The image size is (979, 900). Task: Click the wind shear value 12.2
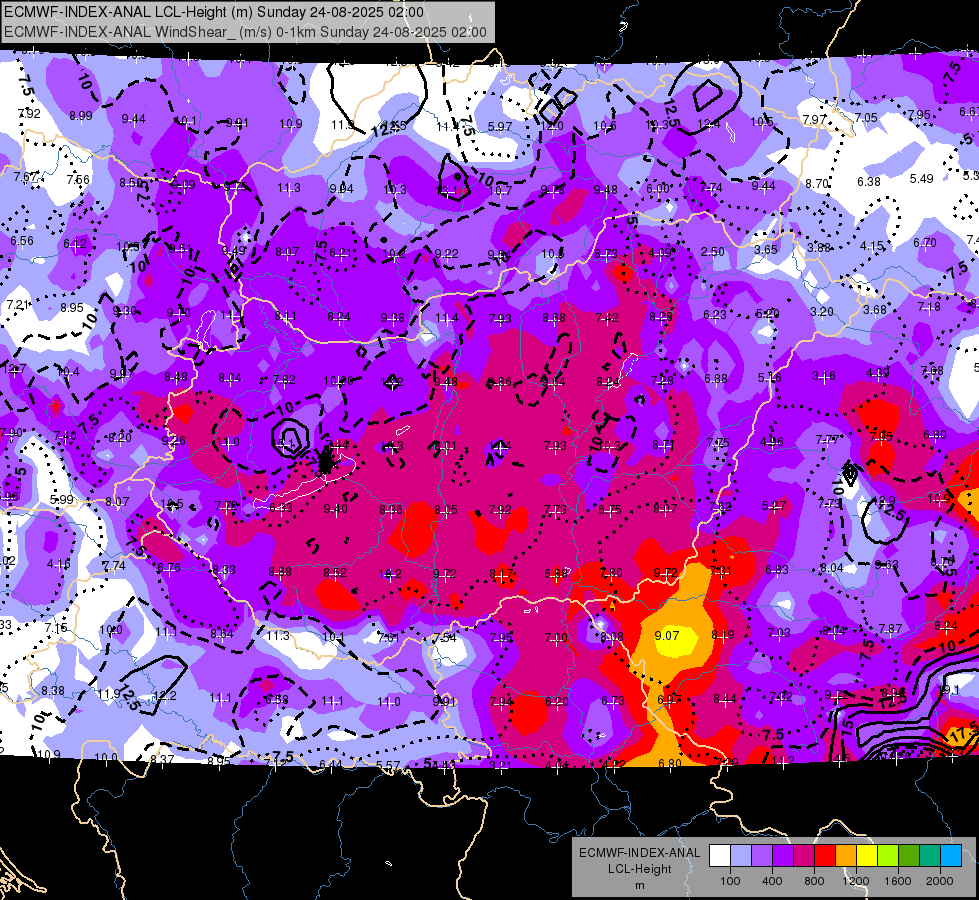[x=165, y=696]
